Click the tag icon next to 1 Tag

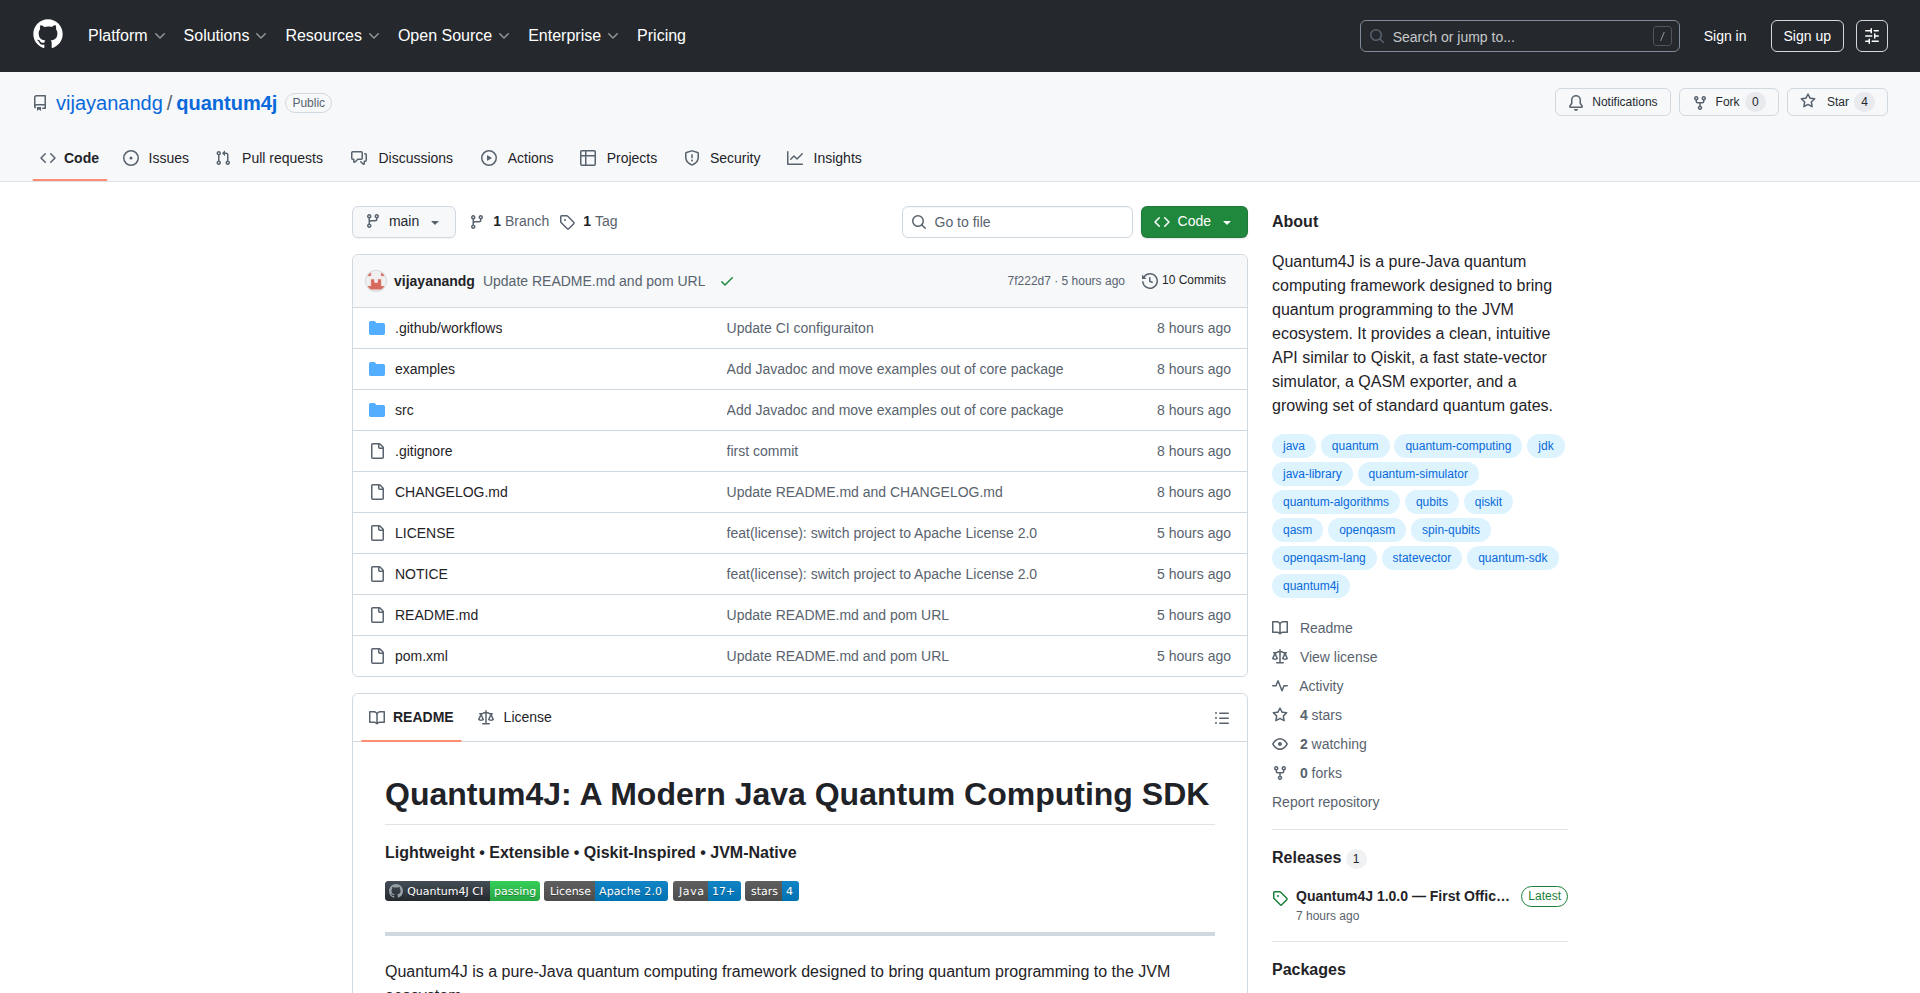(x=567, y=222)
